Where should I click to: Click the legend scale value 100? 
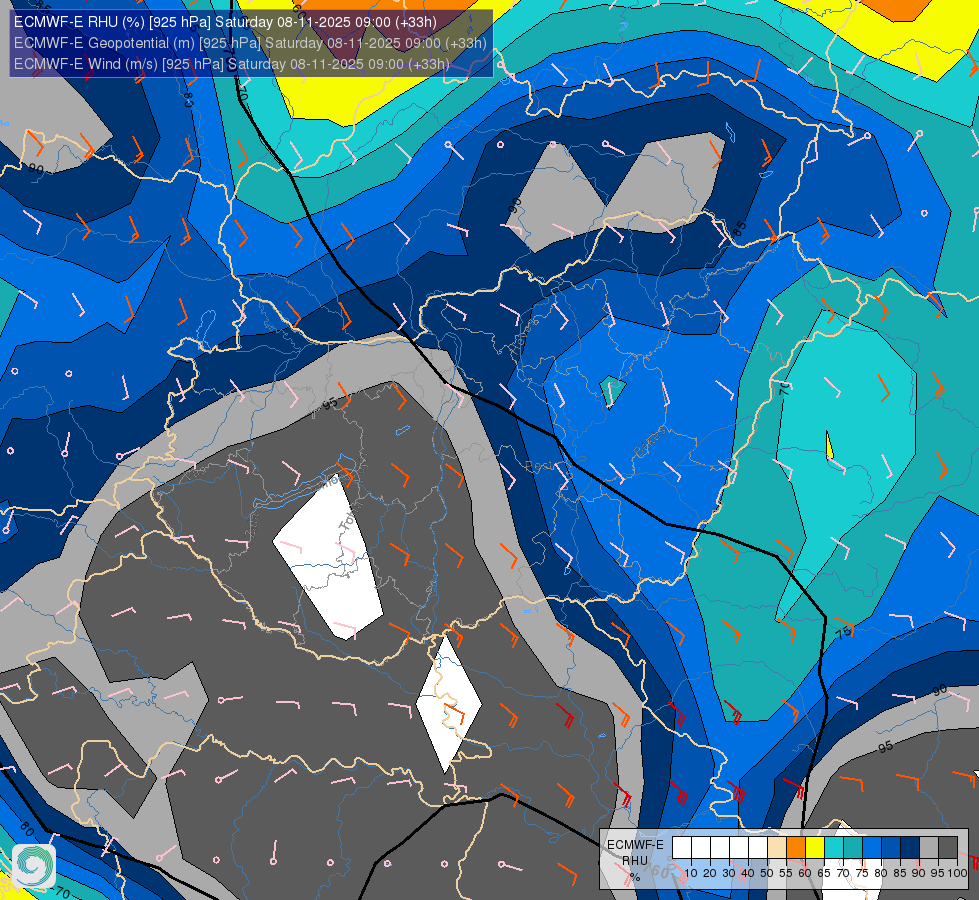pos(958,873)
